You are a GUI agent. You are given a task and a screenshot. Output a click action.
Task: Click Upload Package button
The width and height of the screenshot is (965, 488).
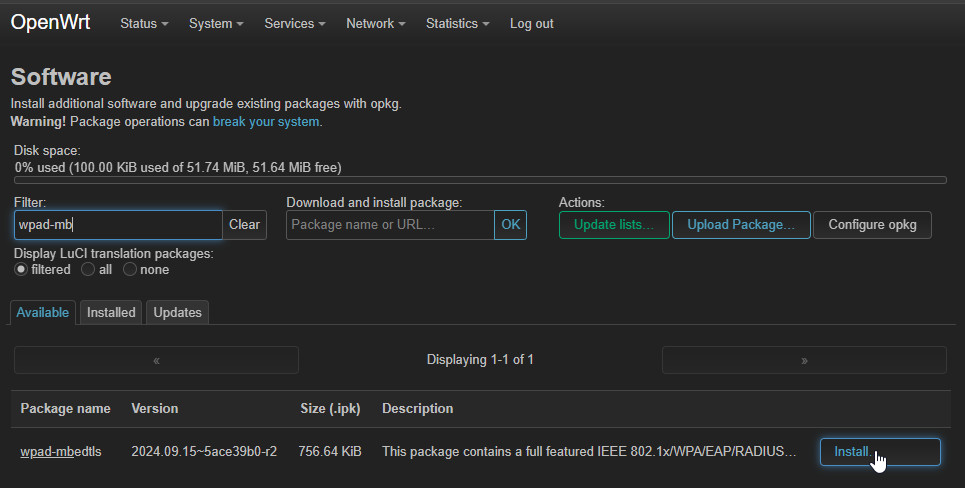point(741,225)
